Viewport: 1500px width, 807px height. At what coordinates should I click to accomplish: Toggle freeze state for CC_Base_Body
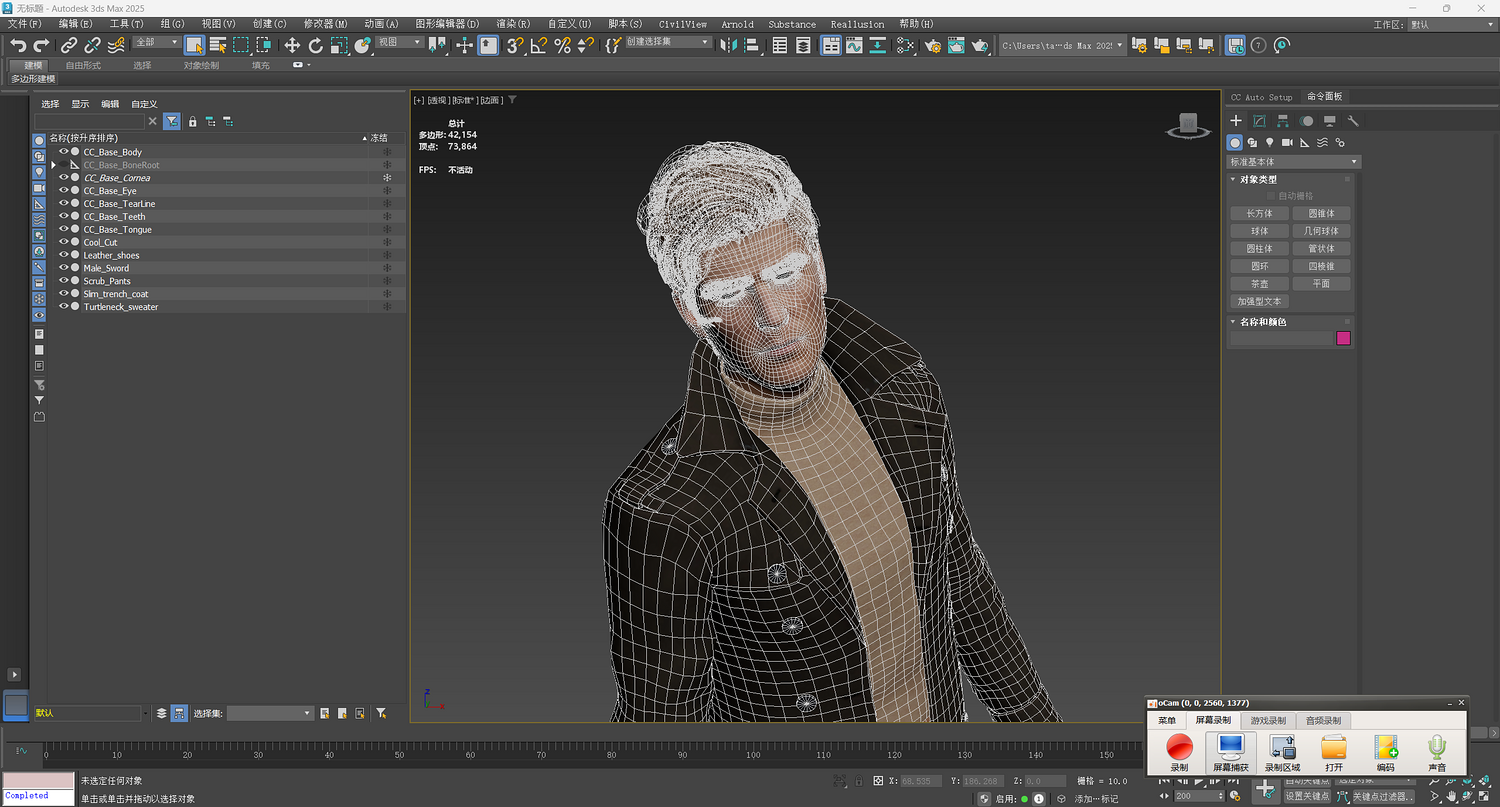click(387, 152)
